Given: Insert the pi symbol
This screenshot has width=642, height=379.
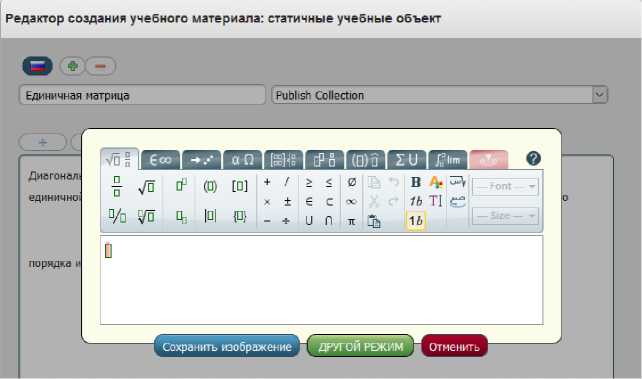Looking at the screenshot, I should click(x=351, y=221).
